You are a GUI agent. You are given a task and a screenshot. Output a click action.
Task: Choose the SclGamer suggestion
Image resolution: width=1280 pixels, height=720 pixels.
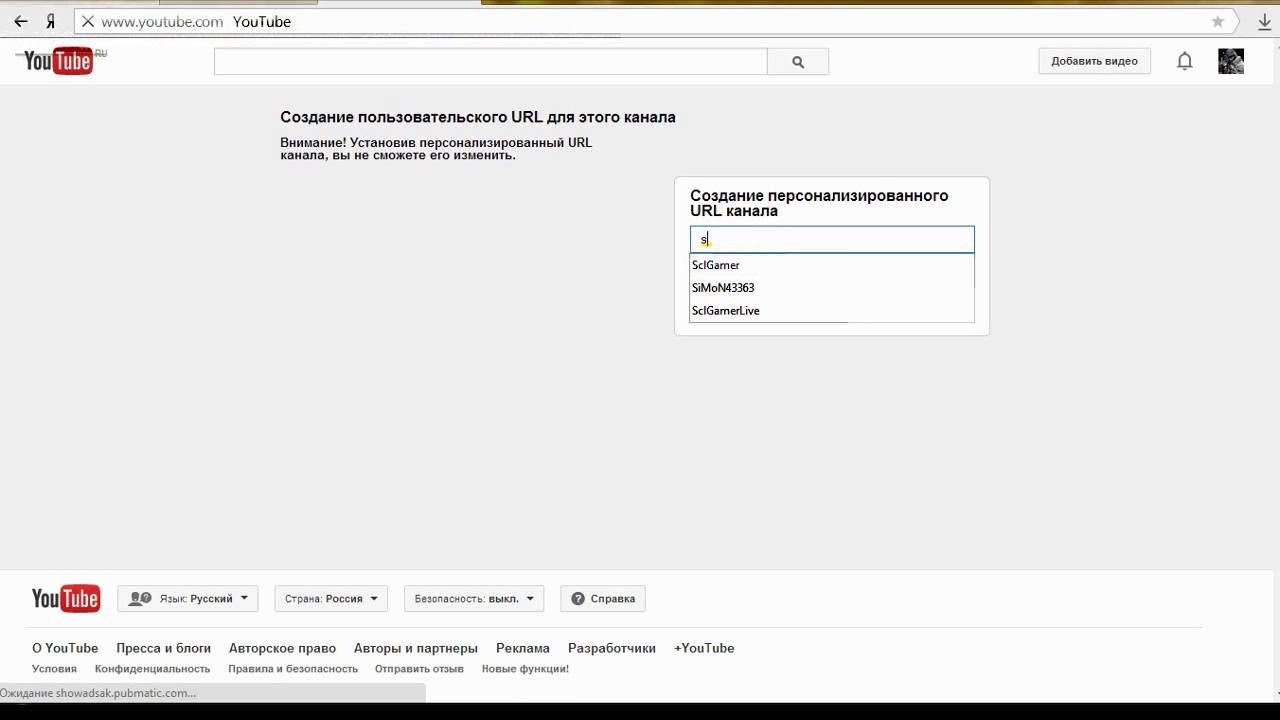(x=832, y=265)
